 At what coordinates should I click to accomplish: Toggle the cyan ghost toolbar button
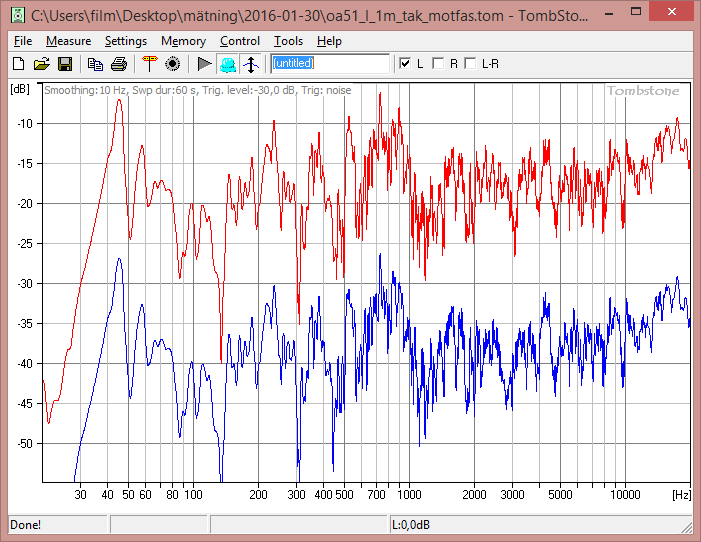[228, 64]
